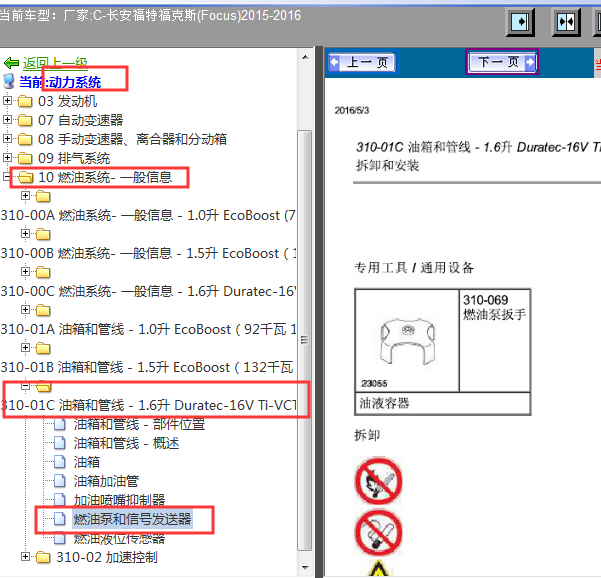Open 油箱和管线 - 概述 document
601x578 pixels.
click(126, 443)
